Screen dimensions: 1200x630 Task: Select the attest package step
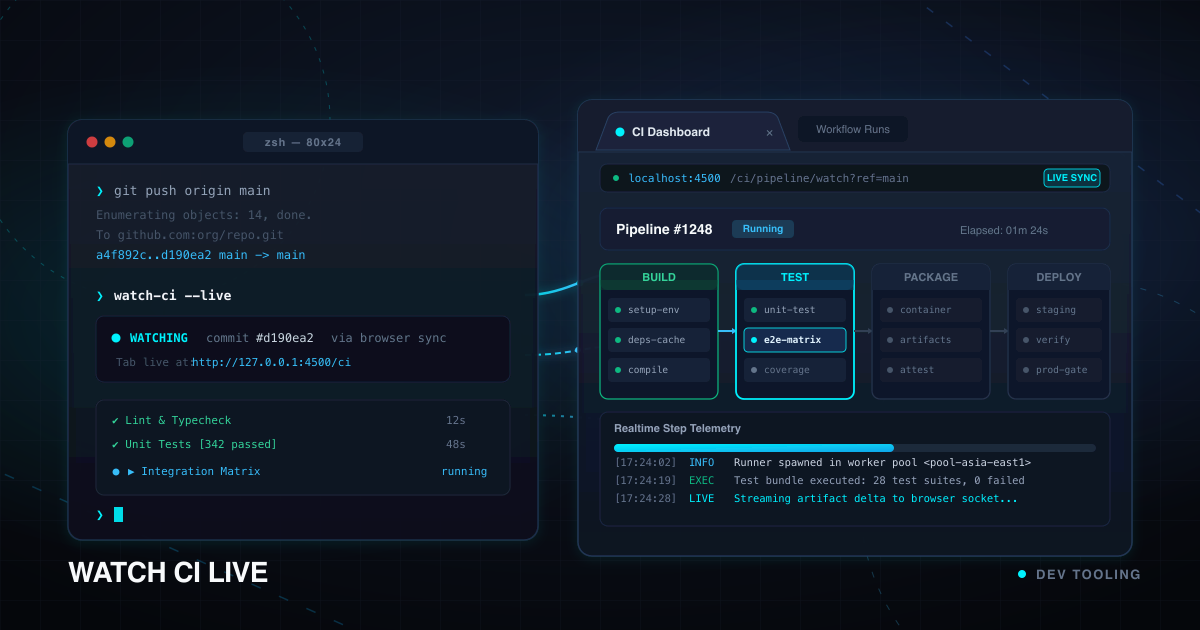tap(931, 370)
